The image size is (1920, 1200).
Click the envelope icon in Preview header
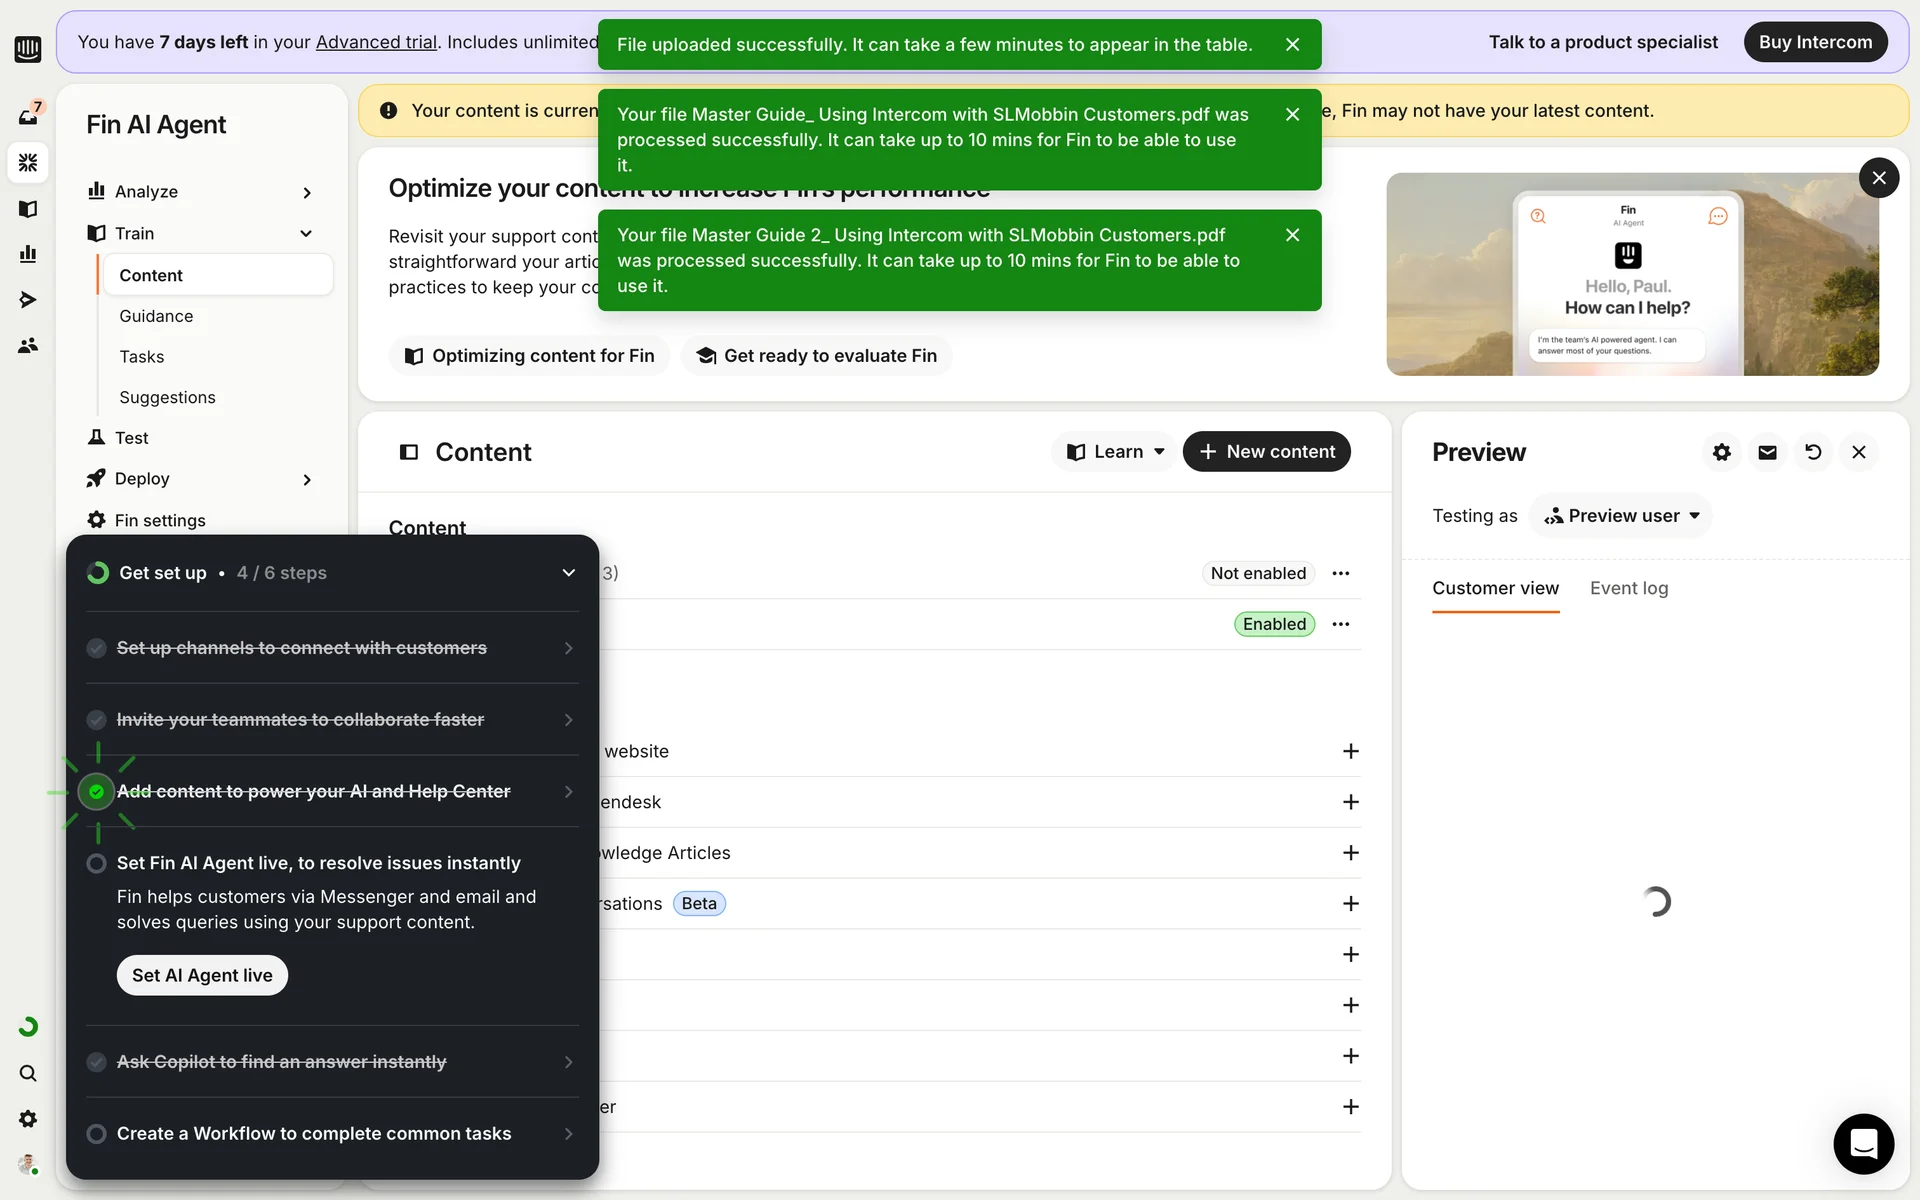(1767, 452)
